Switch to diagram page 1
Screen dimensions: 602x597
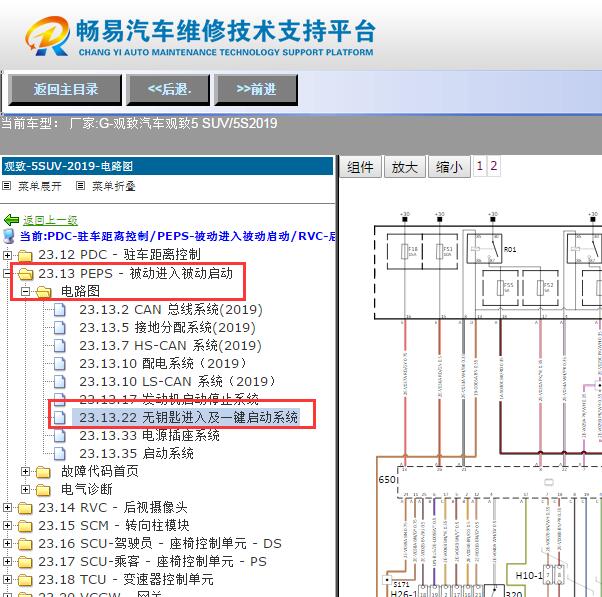coord(480,166)
